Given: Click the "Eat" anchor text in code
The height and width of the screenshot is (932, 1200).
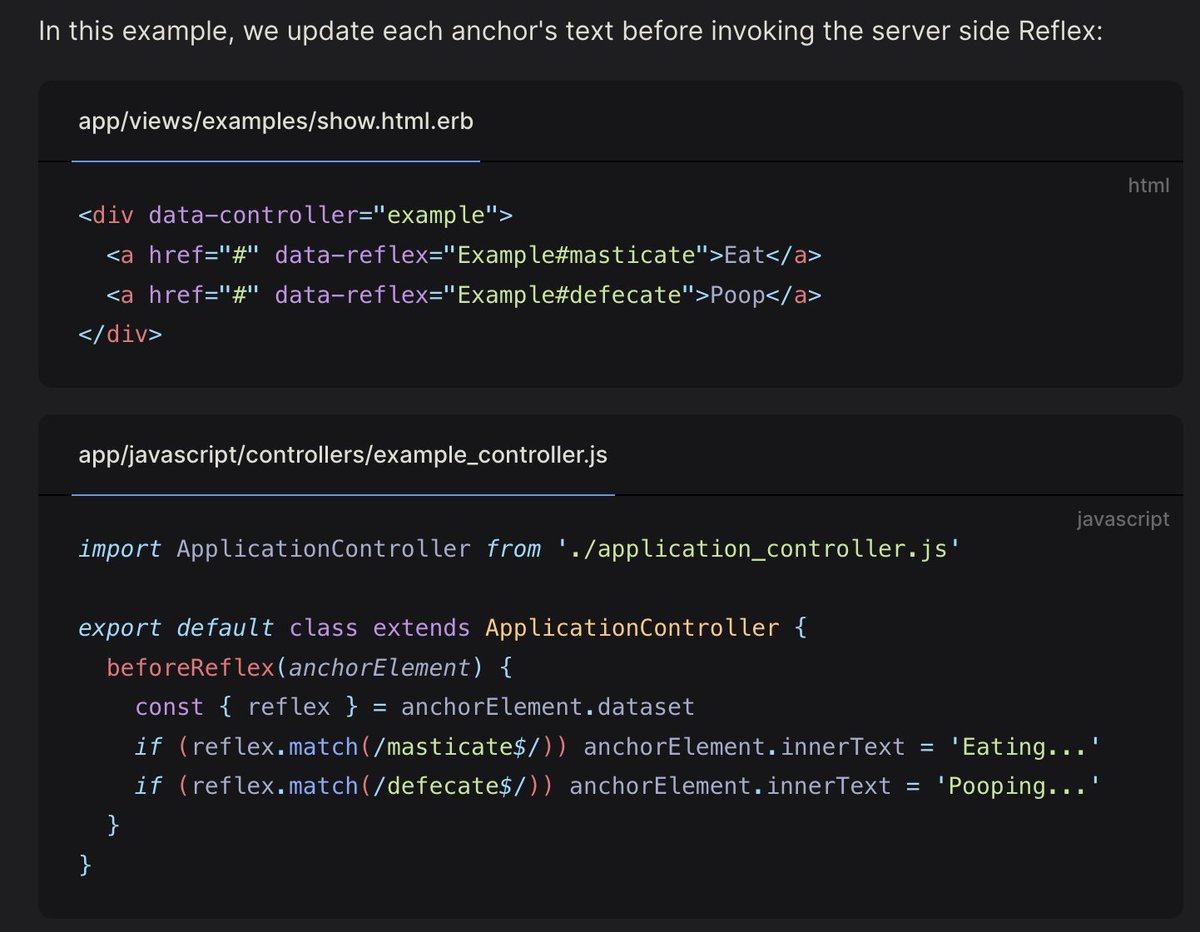Looking at the screenshot, I should pos(744,255).
